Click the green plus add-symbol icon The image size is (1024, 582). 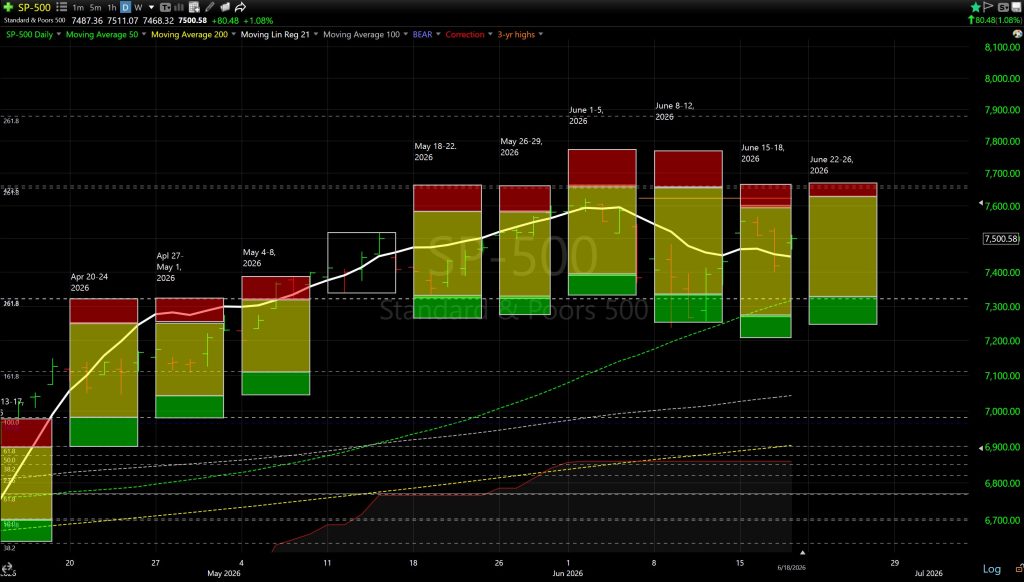(x=8, y=7)
